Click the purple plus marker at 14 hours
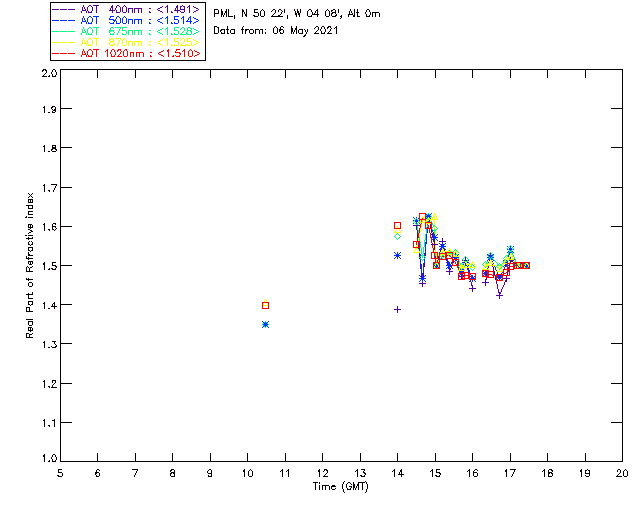 (x=398, y=309)
